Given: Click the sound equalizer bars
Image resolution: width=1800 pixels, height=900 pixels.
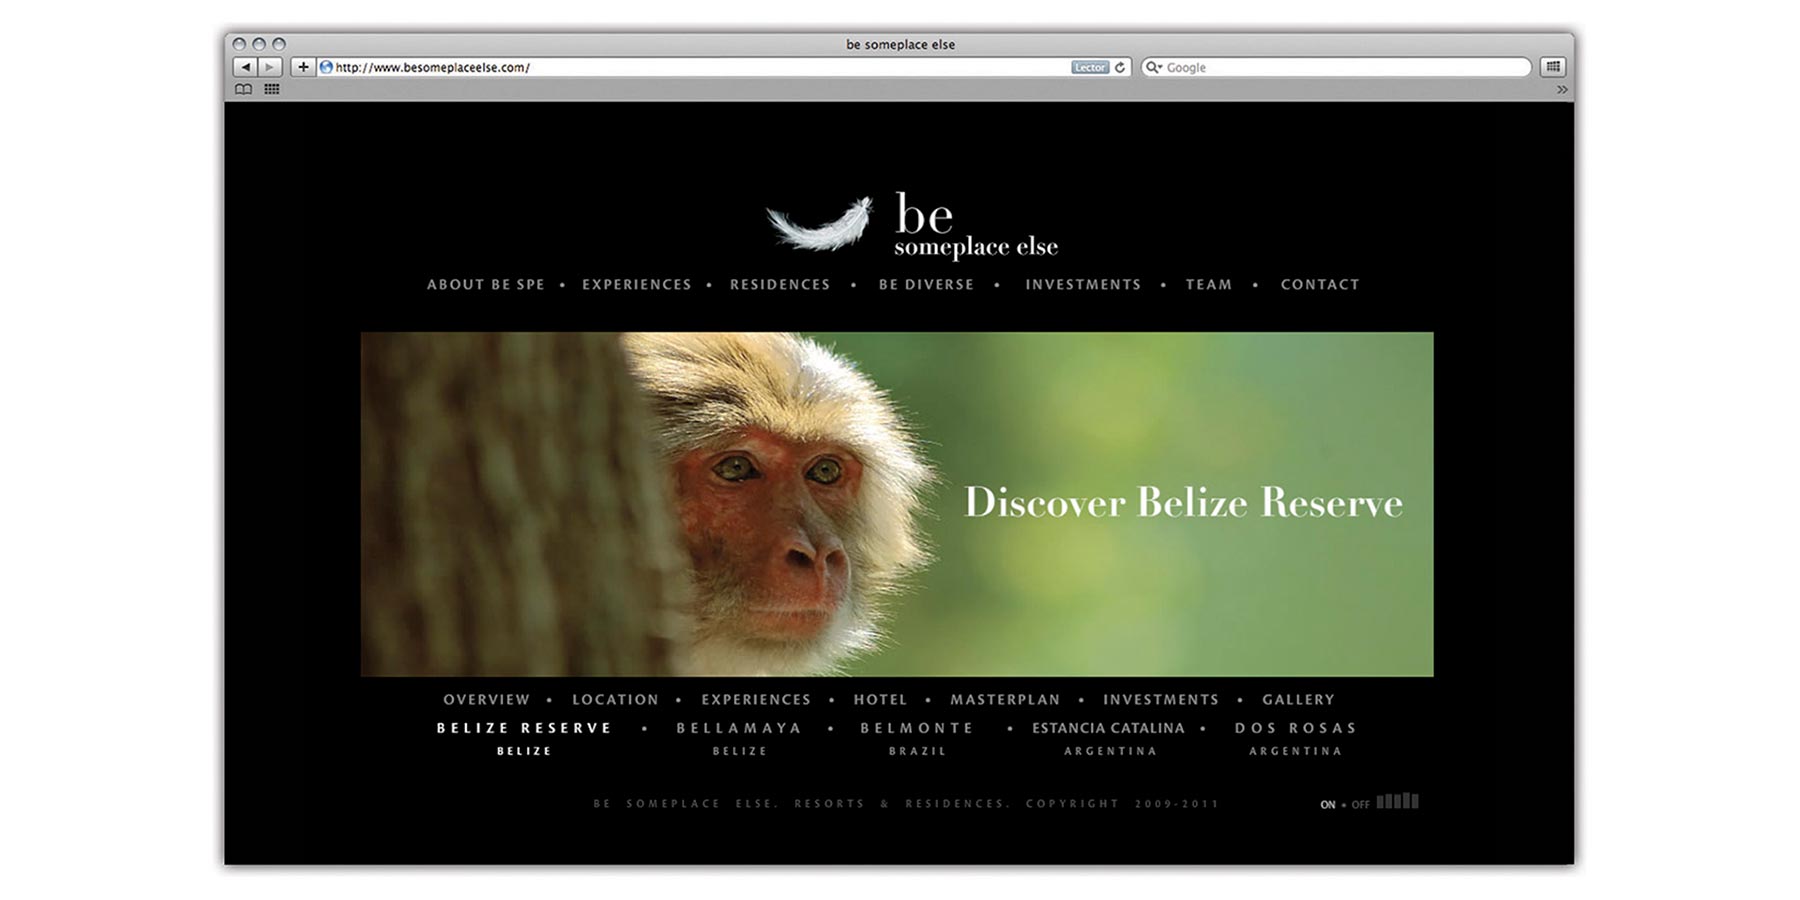Looking at the screenshot, I should pos(1397,801).
